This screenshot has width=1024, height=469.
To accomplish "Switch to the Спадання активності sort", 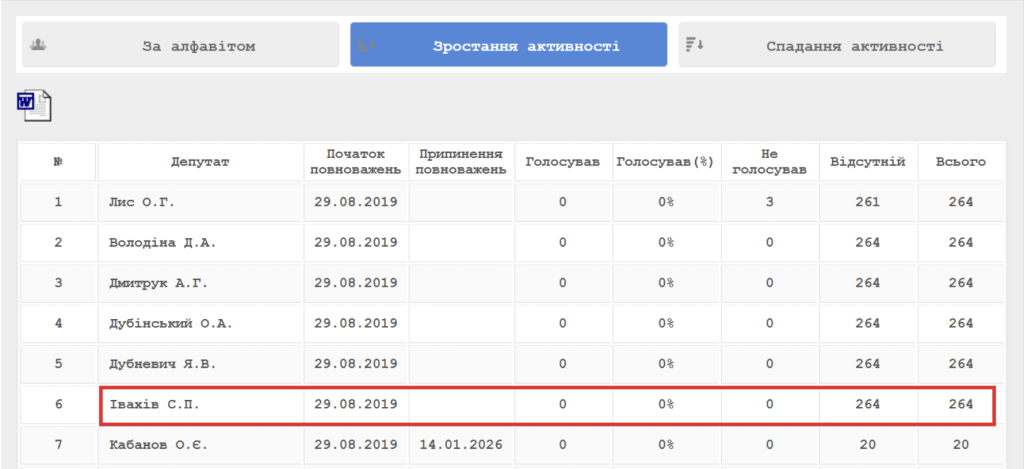I will [837, 45].
